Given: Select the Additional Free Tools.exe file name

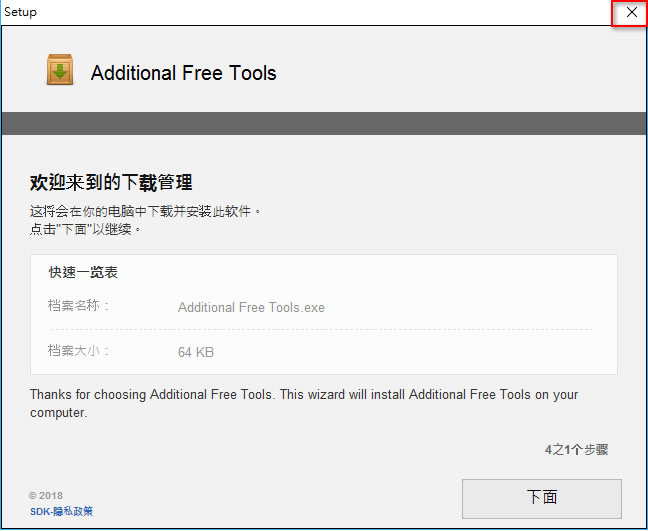Looking at the screenshot, I should click(251, 307).
